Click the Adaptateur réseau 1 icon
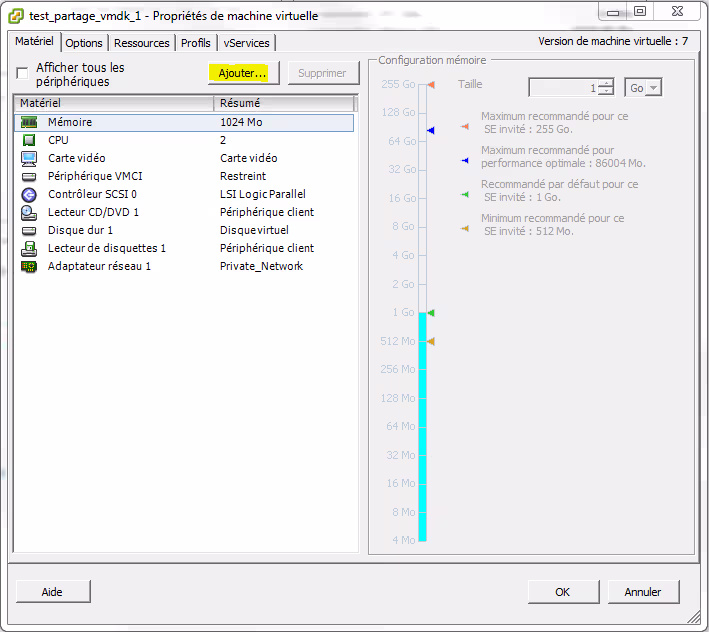The height and width of the screenshot is (632, 709). [x=29, y=266]
